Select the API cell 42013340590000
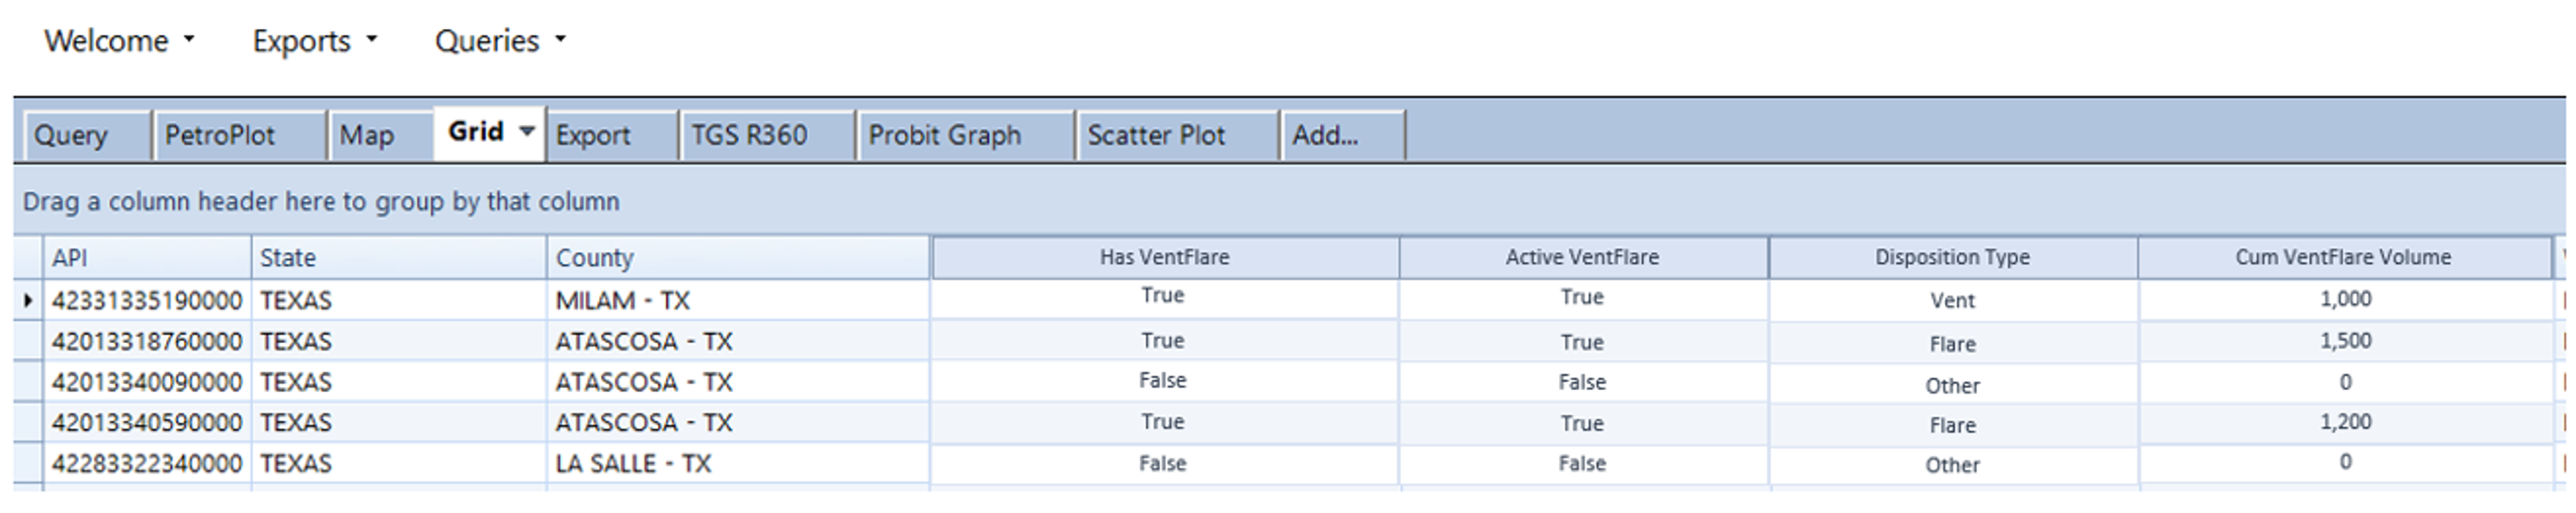The image size is (2576, 513). pos(147,423)
